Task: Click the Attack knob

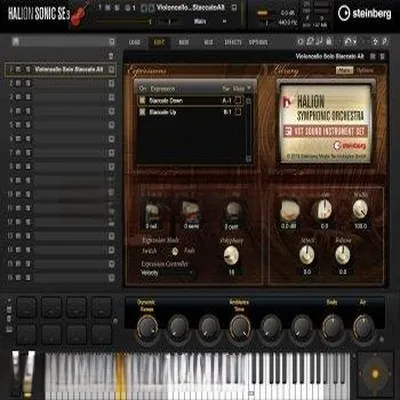Action: coord(307,255)
